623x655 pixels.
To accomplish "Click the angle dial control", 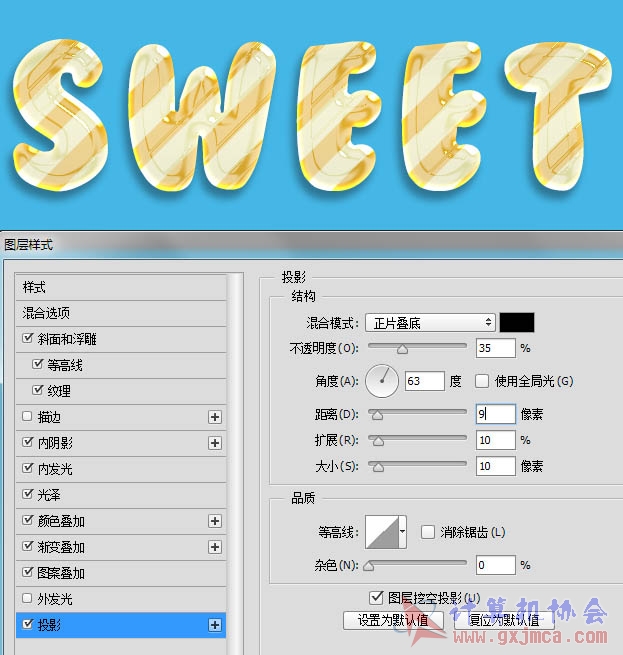I will click(x=382, y=381).
